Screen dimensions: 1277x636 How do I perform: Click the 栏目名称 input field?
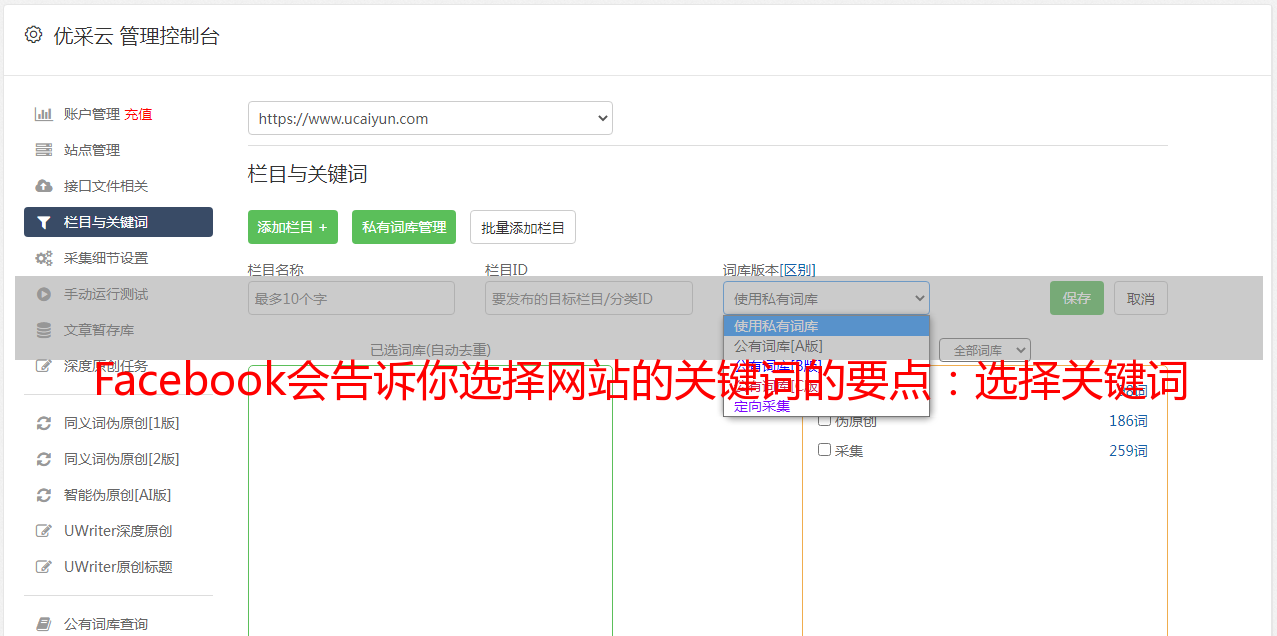click(x=351, y=298)
